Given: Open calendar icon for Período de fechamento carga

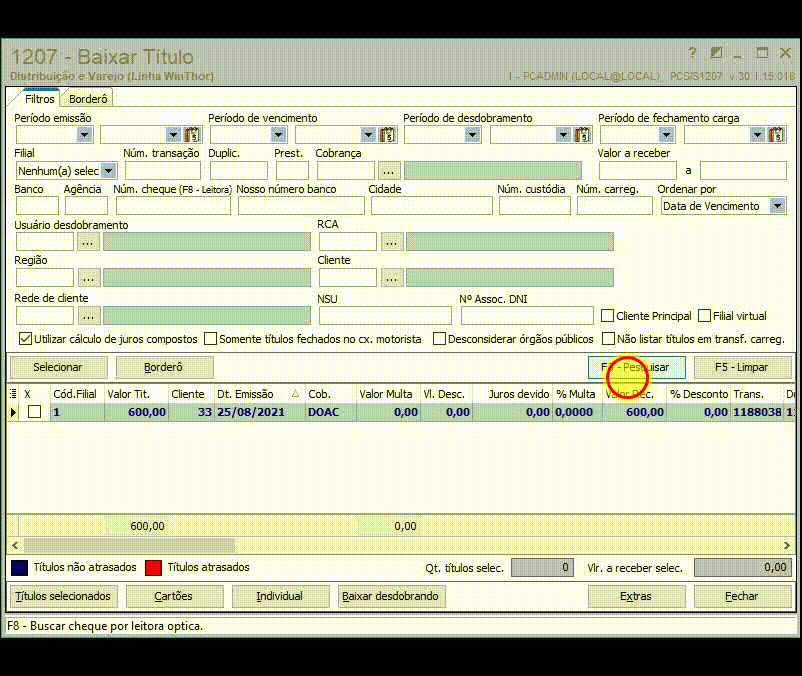Looking at the screenshot, I should [x=776, y=135].
